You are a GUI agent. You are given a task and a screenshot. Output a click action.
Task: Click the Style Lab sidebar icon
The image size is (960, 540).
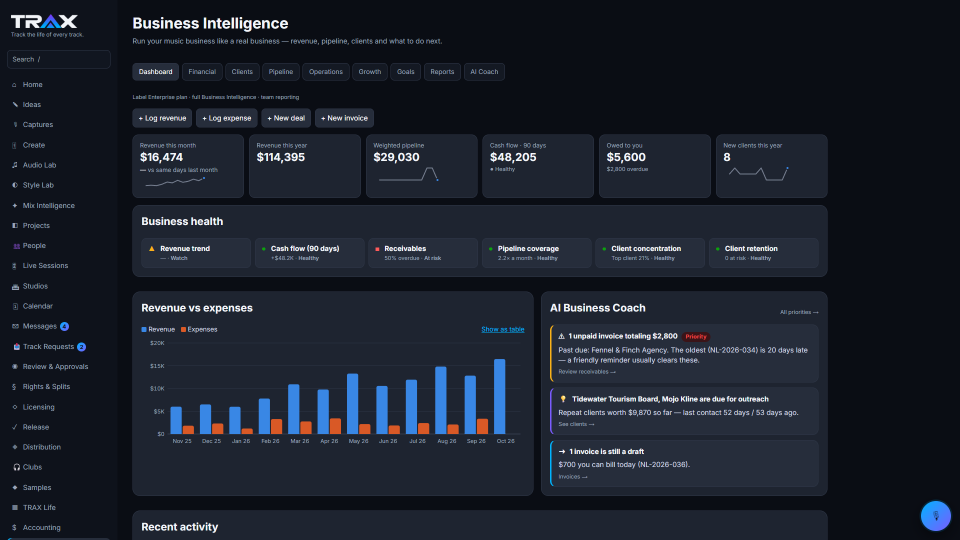[15, 185]
